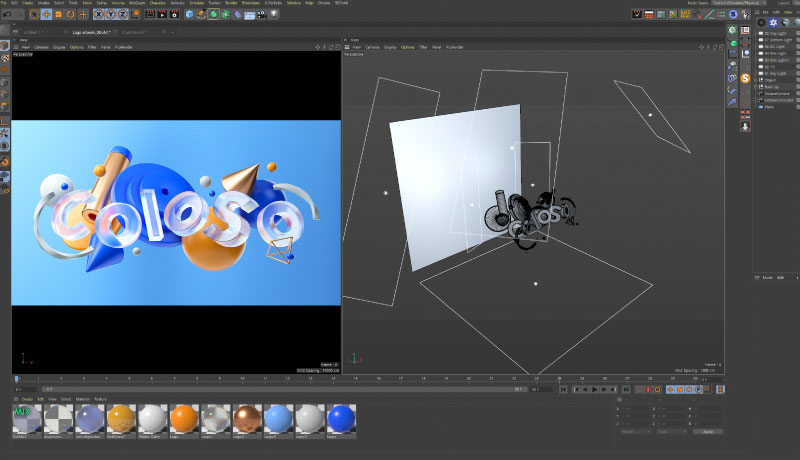800x460 pixels.
Task: Open the MoGraph menu
Action: coord(137,3)
